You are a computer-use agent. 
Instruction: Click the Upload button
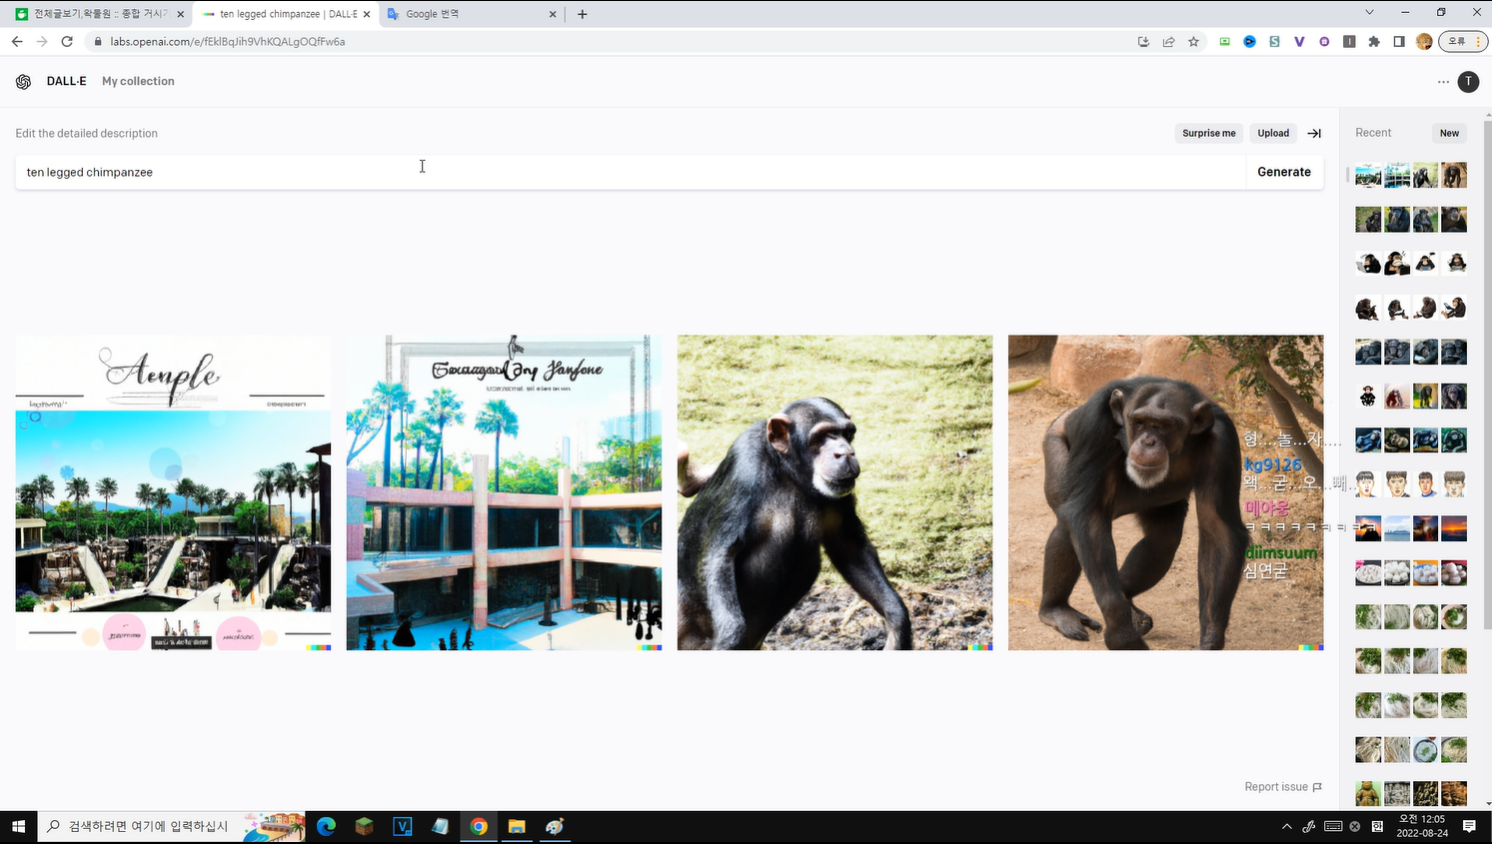1273,133
